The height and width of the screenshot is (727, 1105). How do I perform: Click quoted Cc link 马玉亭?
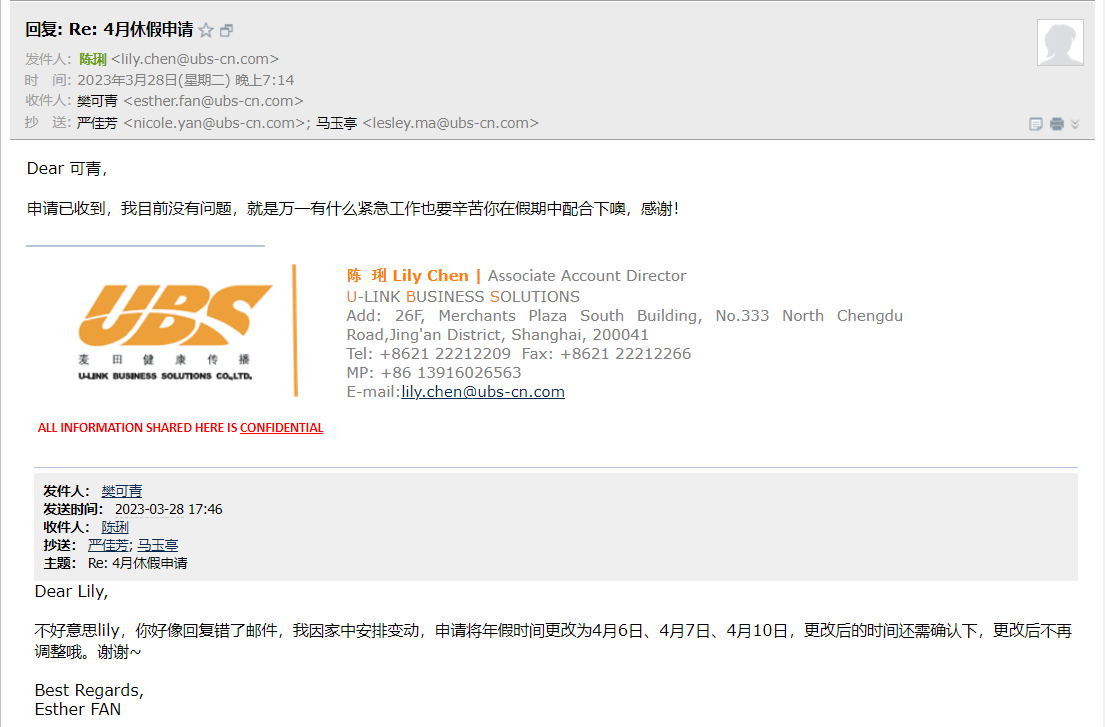158,545
